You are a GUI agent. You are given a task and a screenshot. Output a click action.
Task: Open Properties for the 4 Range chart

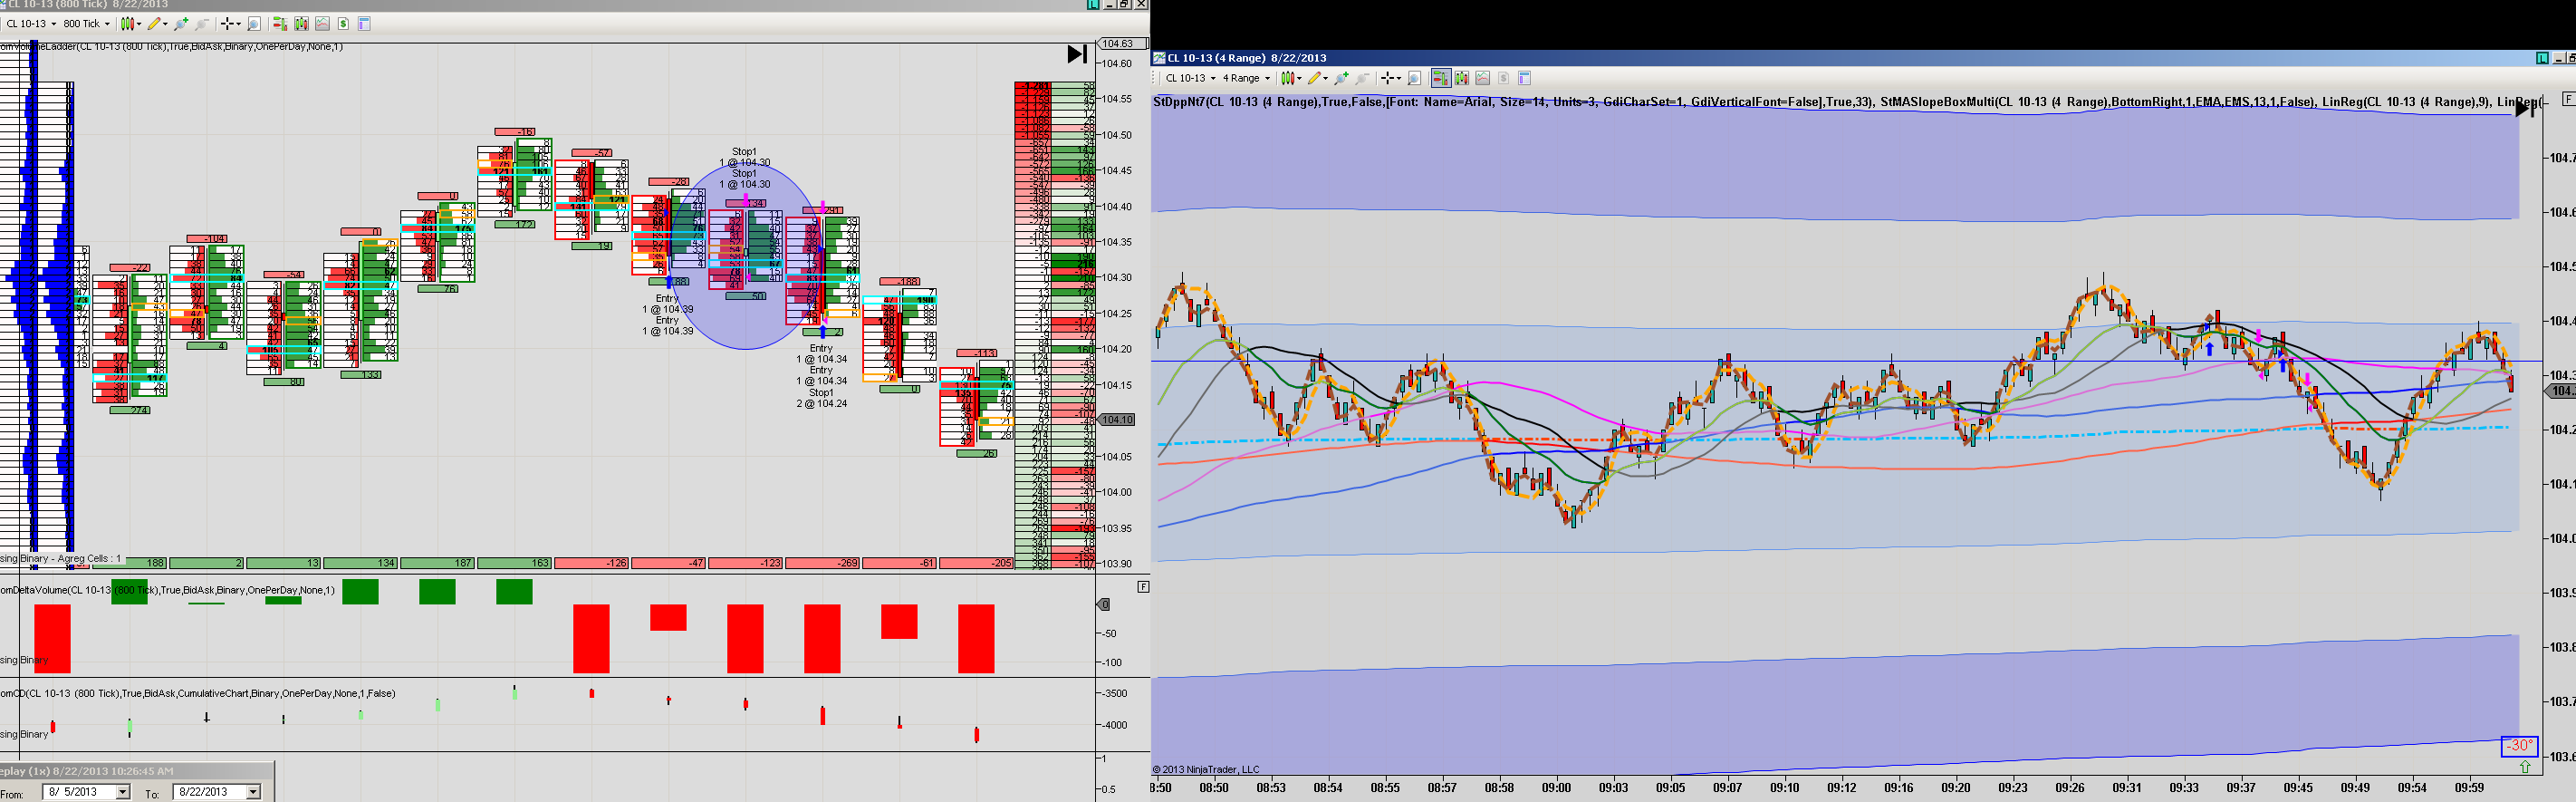click(1524, 78)
